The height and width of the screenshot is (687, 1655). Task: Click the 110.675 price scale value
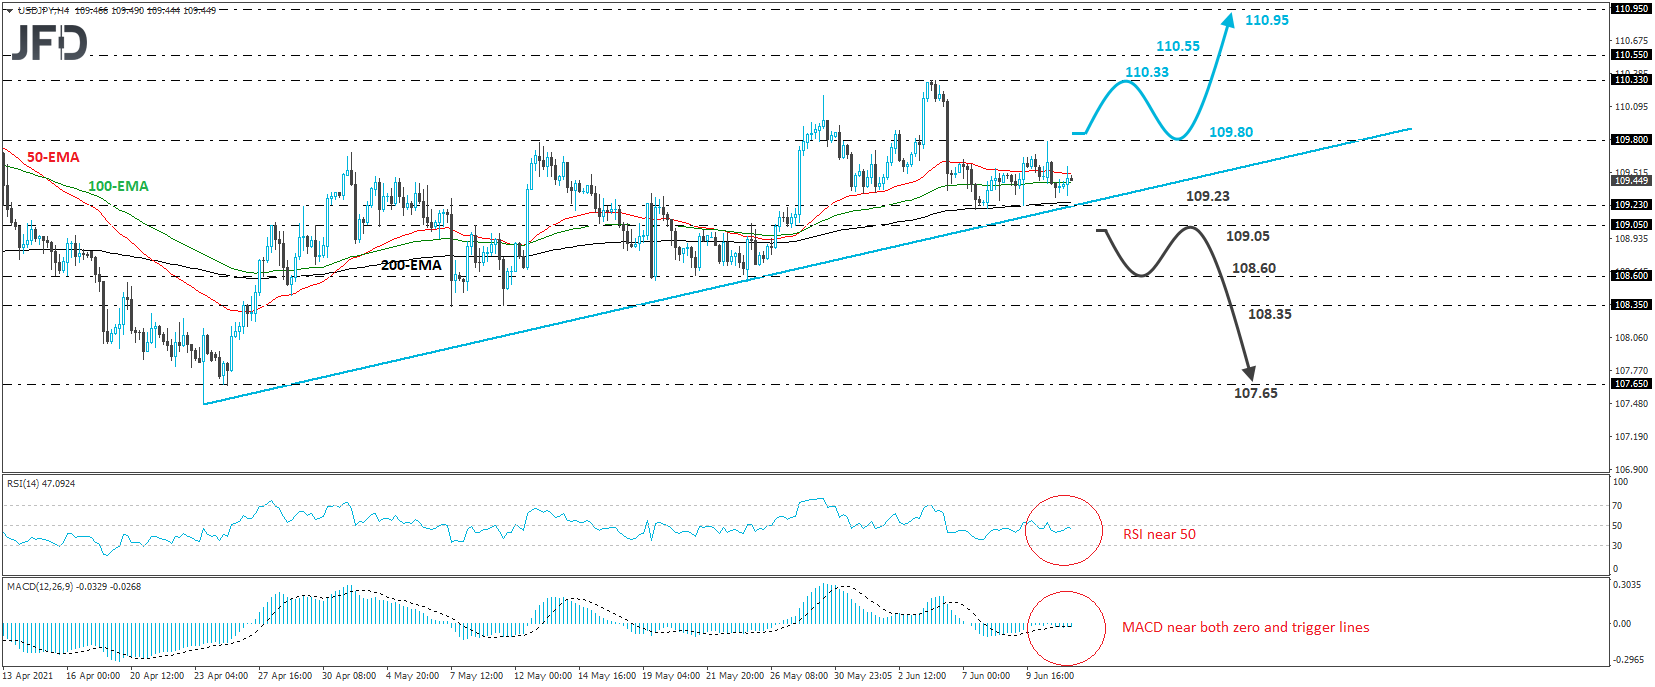pos(1631,42)
